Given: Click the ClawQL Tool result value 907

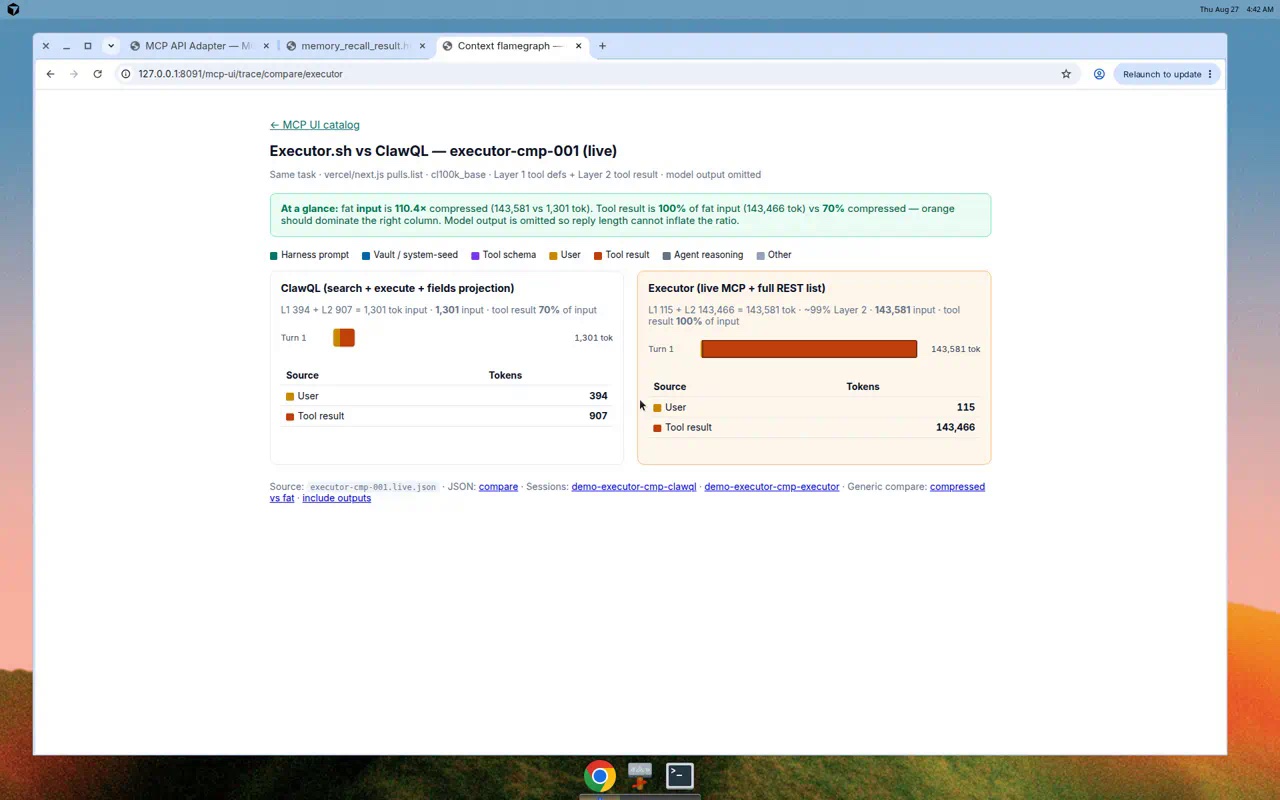Looking at the screenshot, I should pos(598,416).
